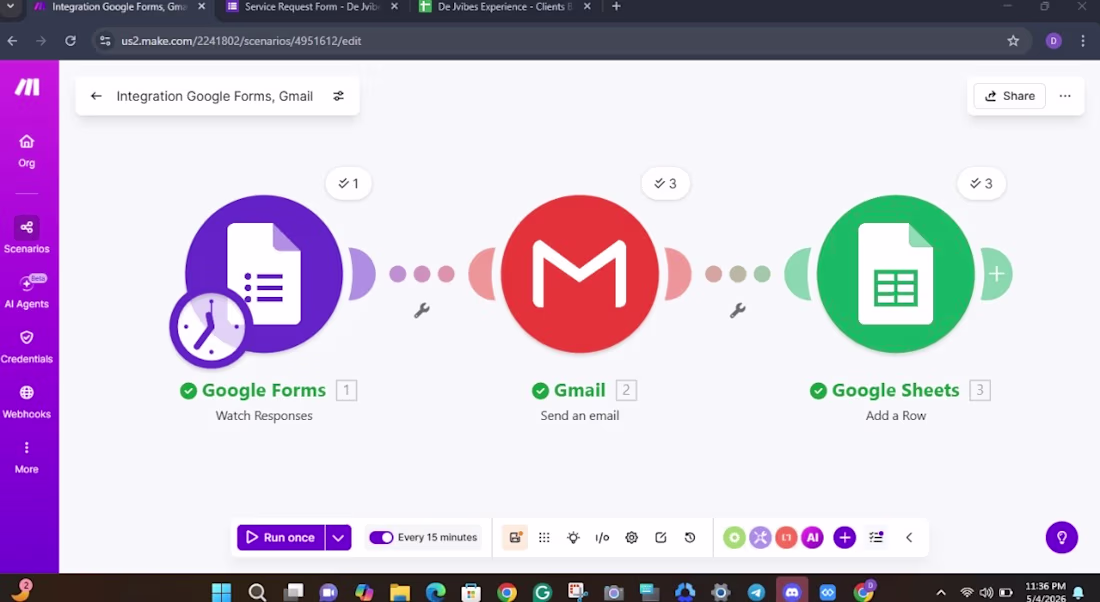This screenshot has height=602, width=1100.
Task: Open Windows taskbar search
Action: tap(257, 592)
